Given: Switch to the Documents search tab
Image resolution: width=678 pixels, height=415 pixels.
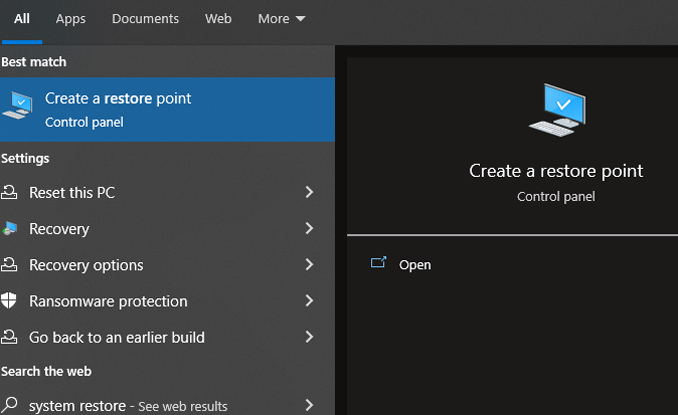Looking at the screenshot, I should pos(145,19).
